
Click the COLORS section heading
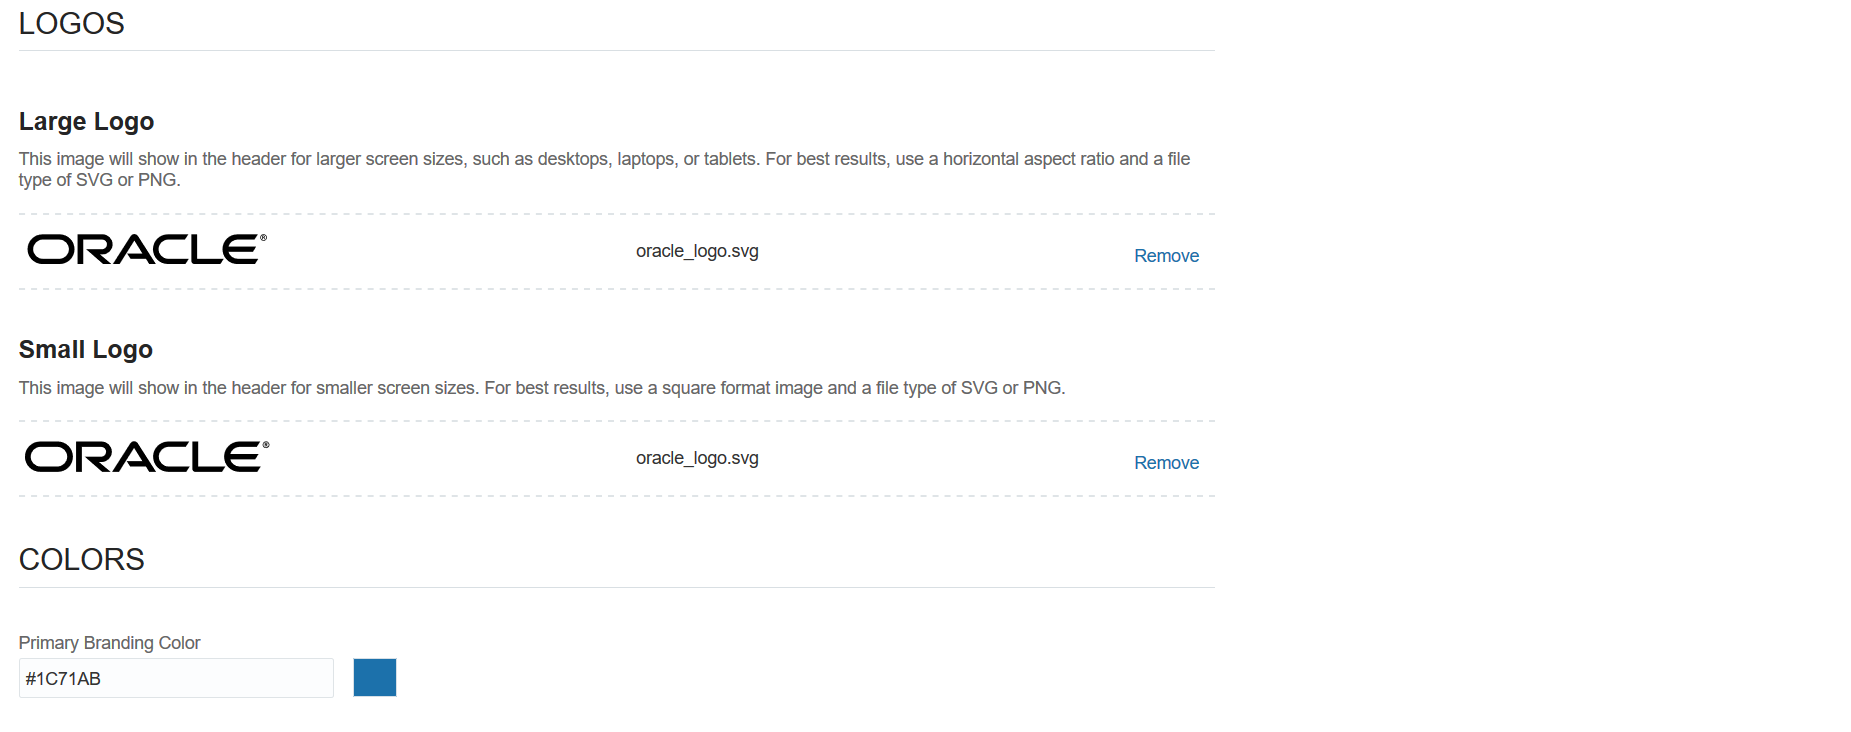[x=82, y=559]
